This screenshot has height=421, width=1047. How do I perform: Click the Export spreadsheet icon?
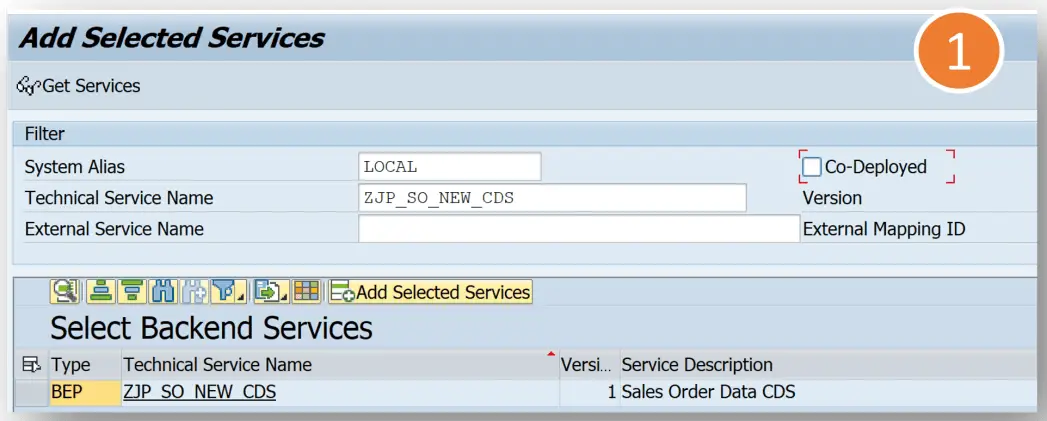(x=267, y=292)
